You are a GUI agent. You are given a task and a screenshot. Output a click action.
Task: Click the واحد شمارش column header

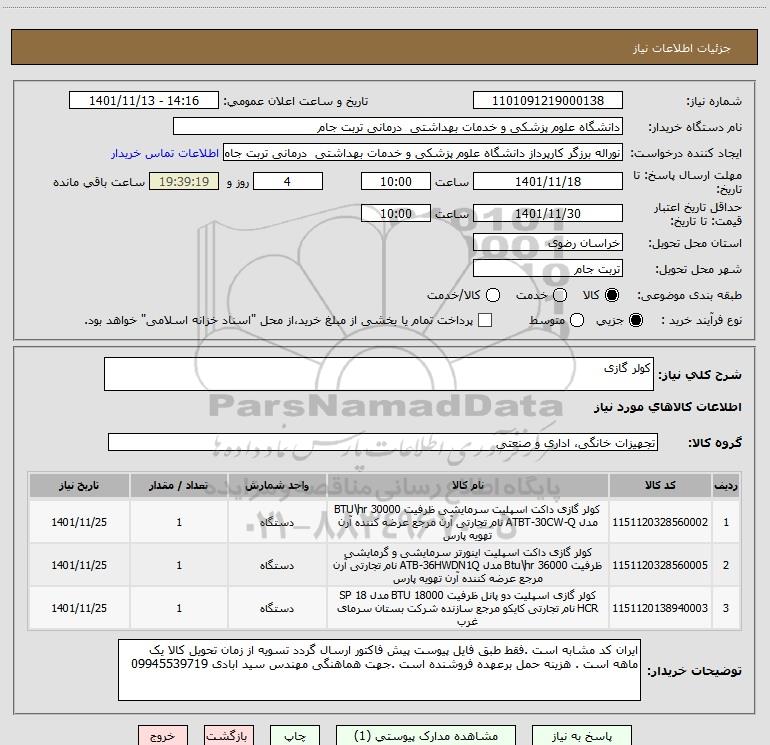[x=277, y=486]
